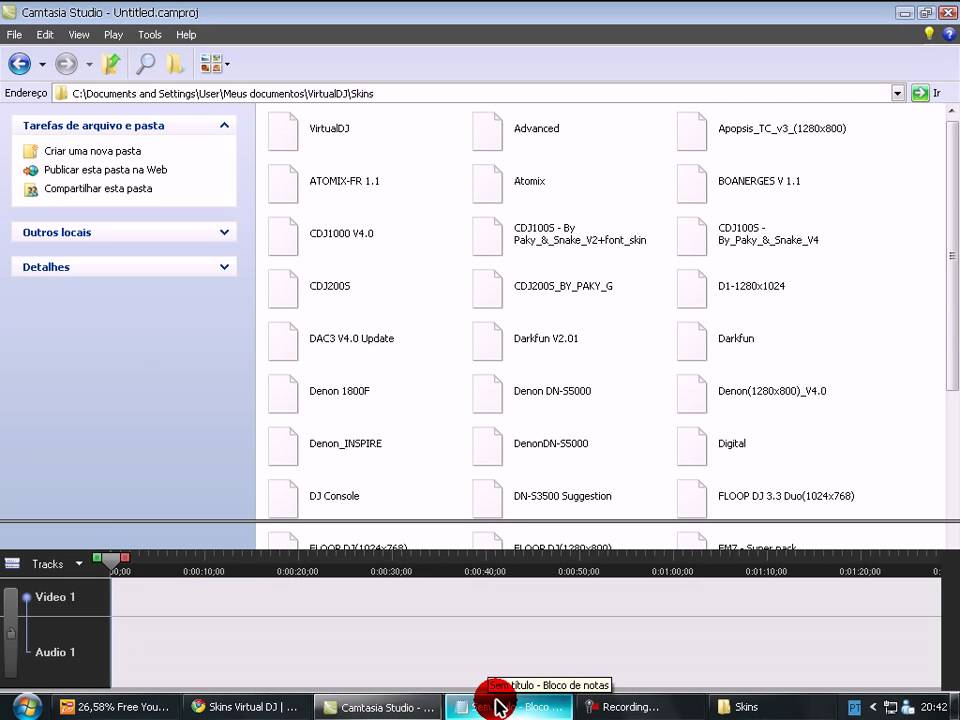
Task: Click the DN-S3500 Suggestion file name
Action: [563, 497]
